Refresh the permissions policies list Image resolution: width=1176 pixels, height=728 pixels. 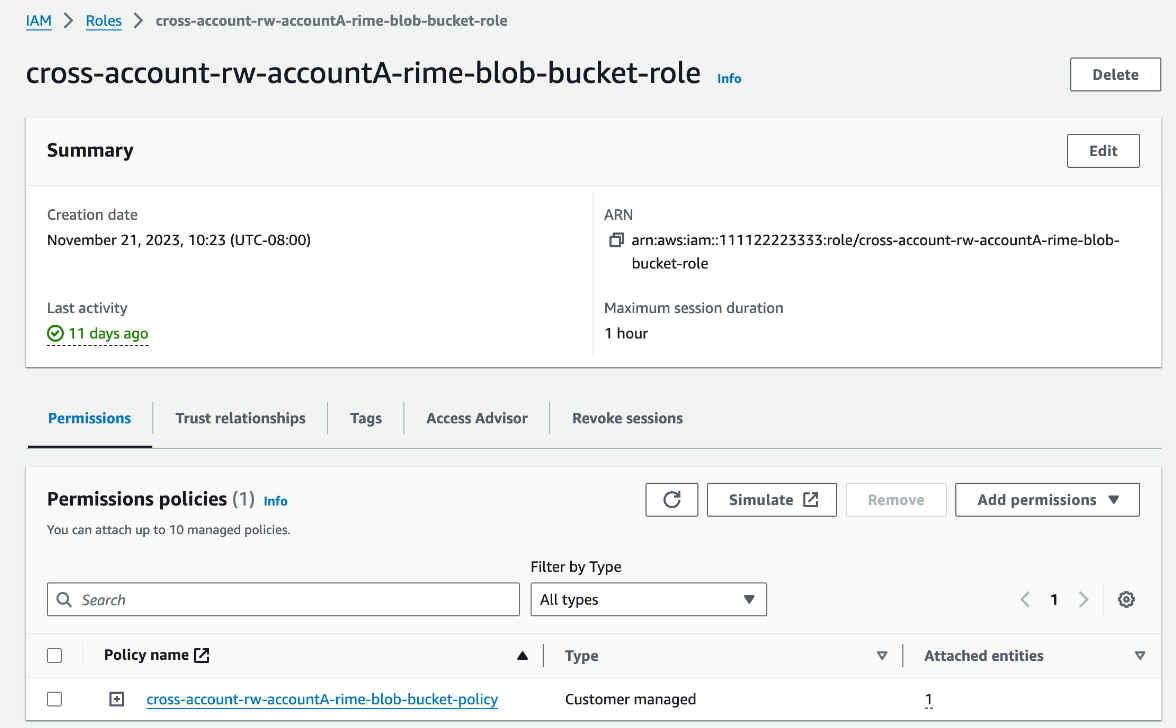pos(671,500)
